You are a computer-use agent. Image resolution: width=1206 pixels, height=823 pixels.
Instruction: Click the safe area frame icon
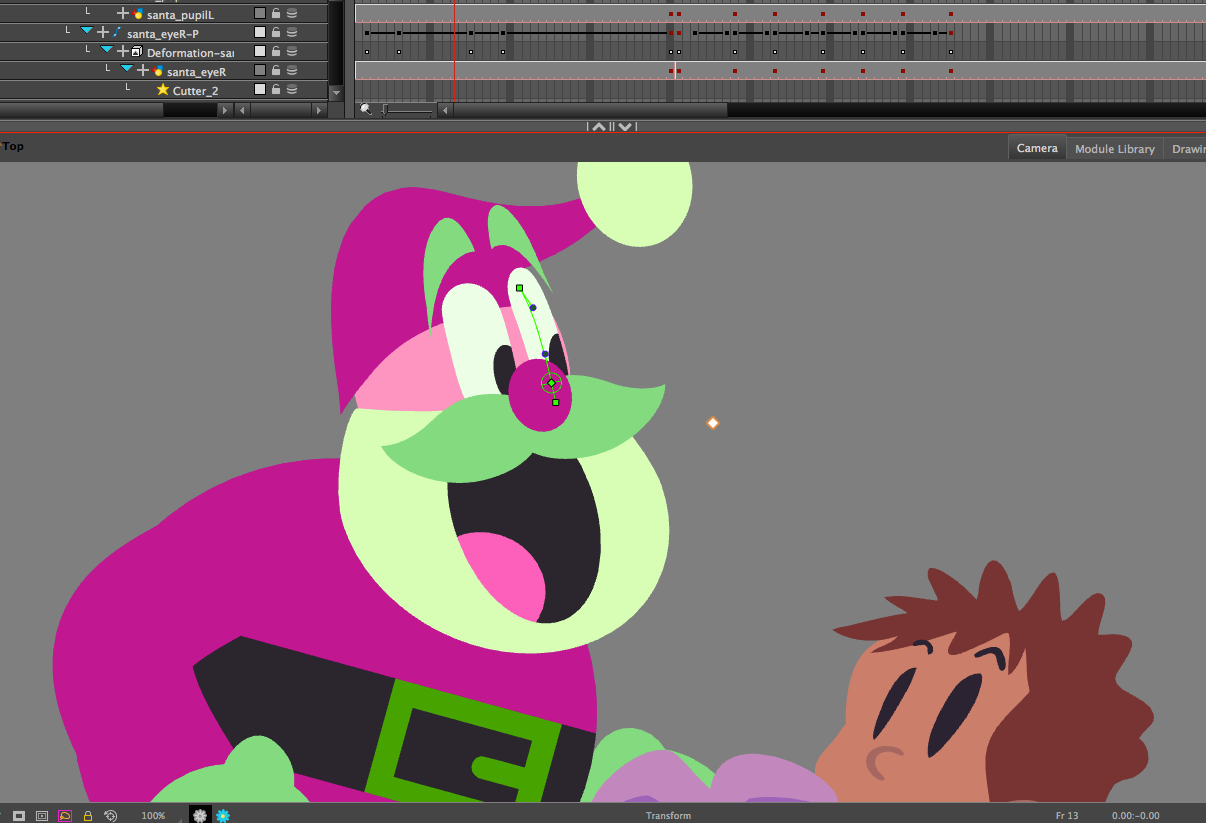click(x=41, y=816)
